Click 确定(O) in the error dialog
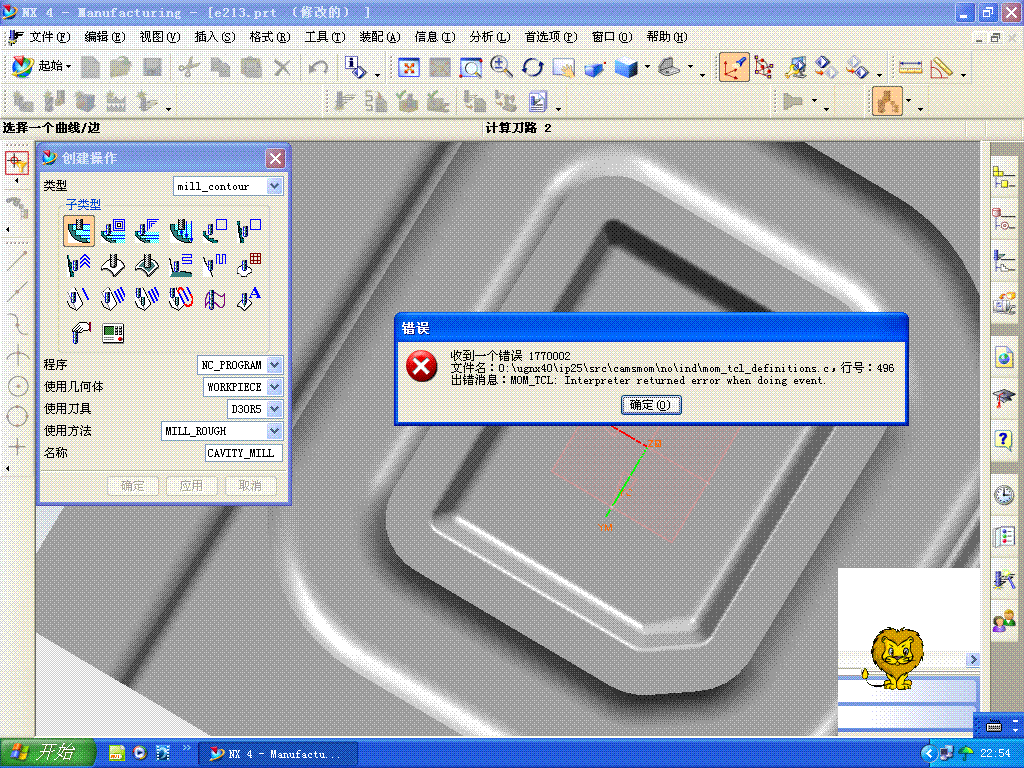Screen dimensions: 1024x768 coord(650,405)
